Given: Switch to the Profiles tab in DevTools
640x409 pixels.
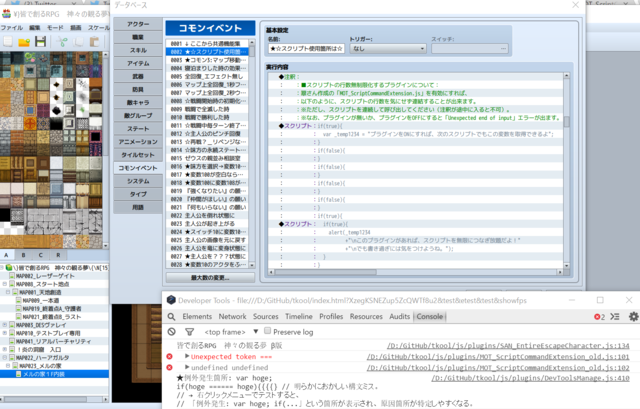Looking at the screenshot, I should [331, 317].
